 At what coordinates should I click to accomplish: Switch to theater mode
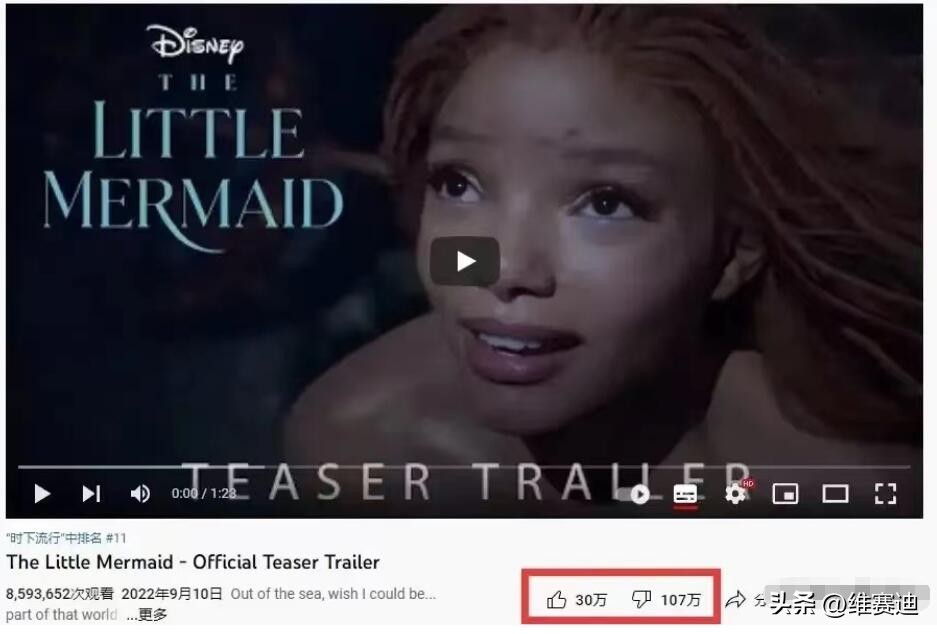tap(835, 494)
